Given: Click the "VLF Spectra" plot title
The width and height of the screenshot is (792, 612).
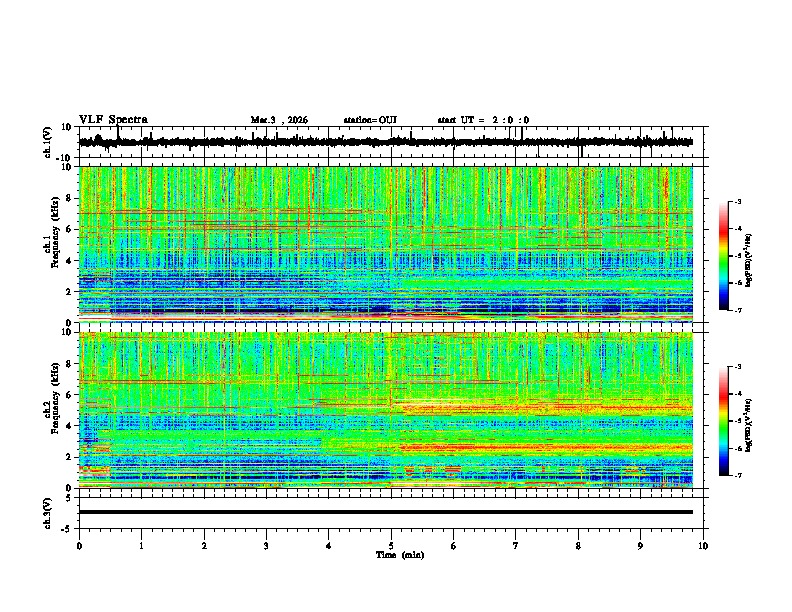Looking at the screenshot, I should [113, 120].
